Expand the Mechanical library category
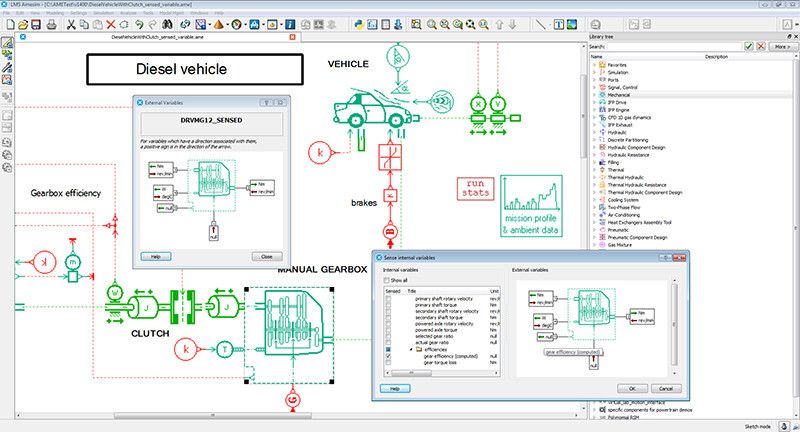800x432 pixels. (594, 95)
